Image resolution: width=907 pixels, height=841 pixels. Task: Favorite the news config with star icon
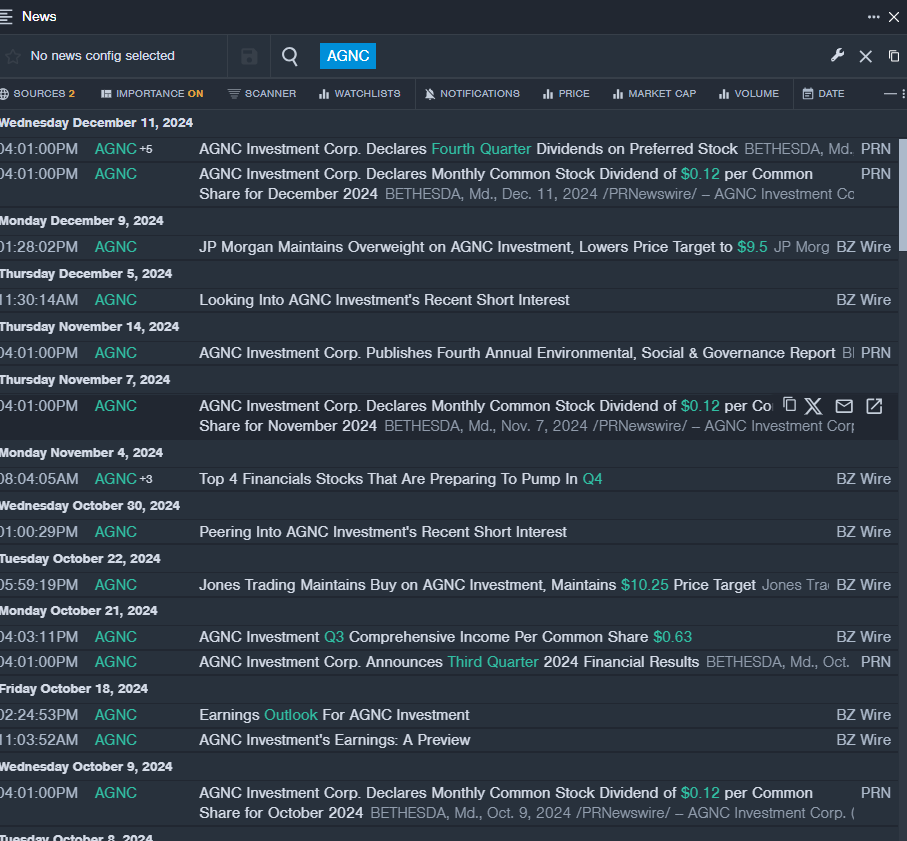click(13, 56)
